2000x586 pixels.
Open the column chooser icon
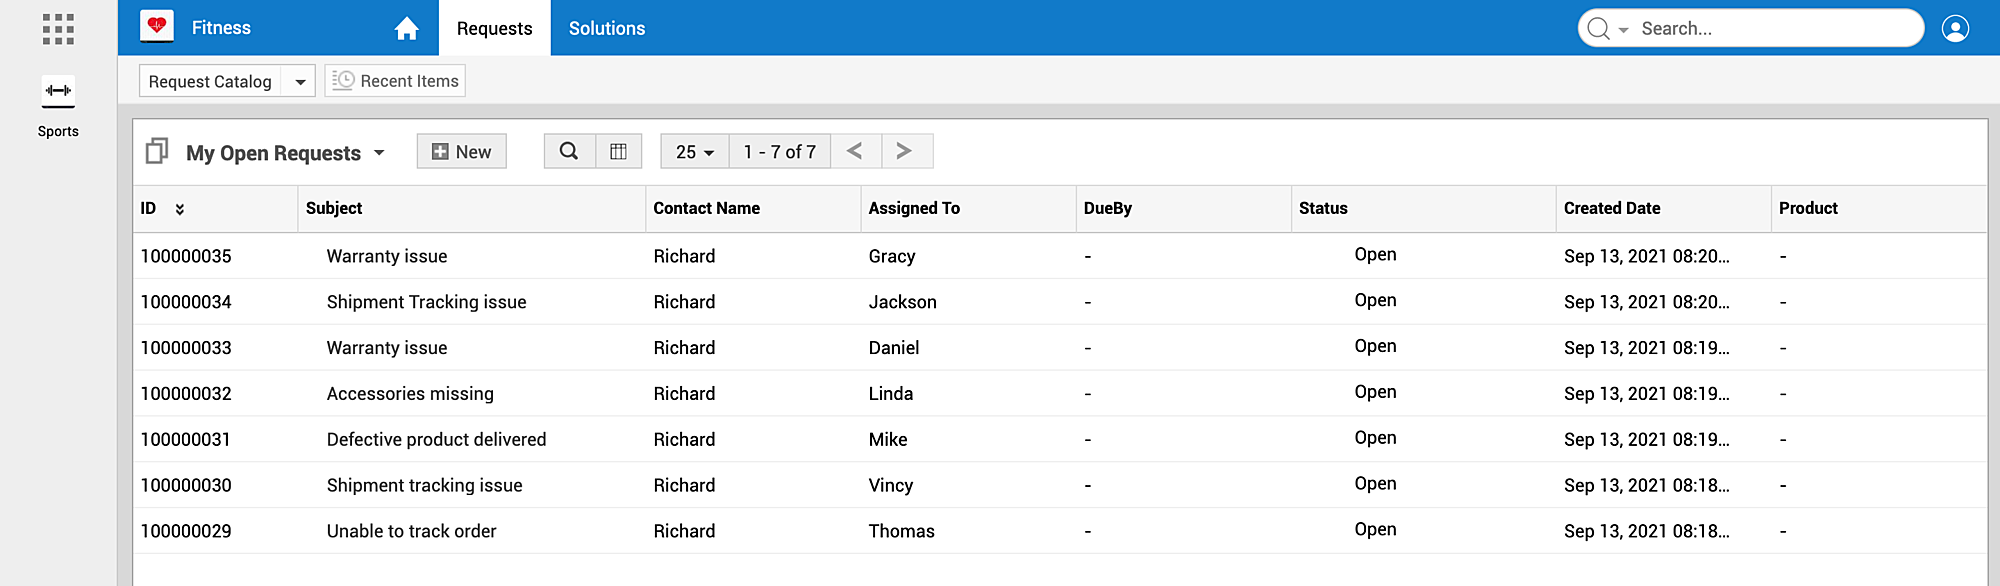point(619,151)
